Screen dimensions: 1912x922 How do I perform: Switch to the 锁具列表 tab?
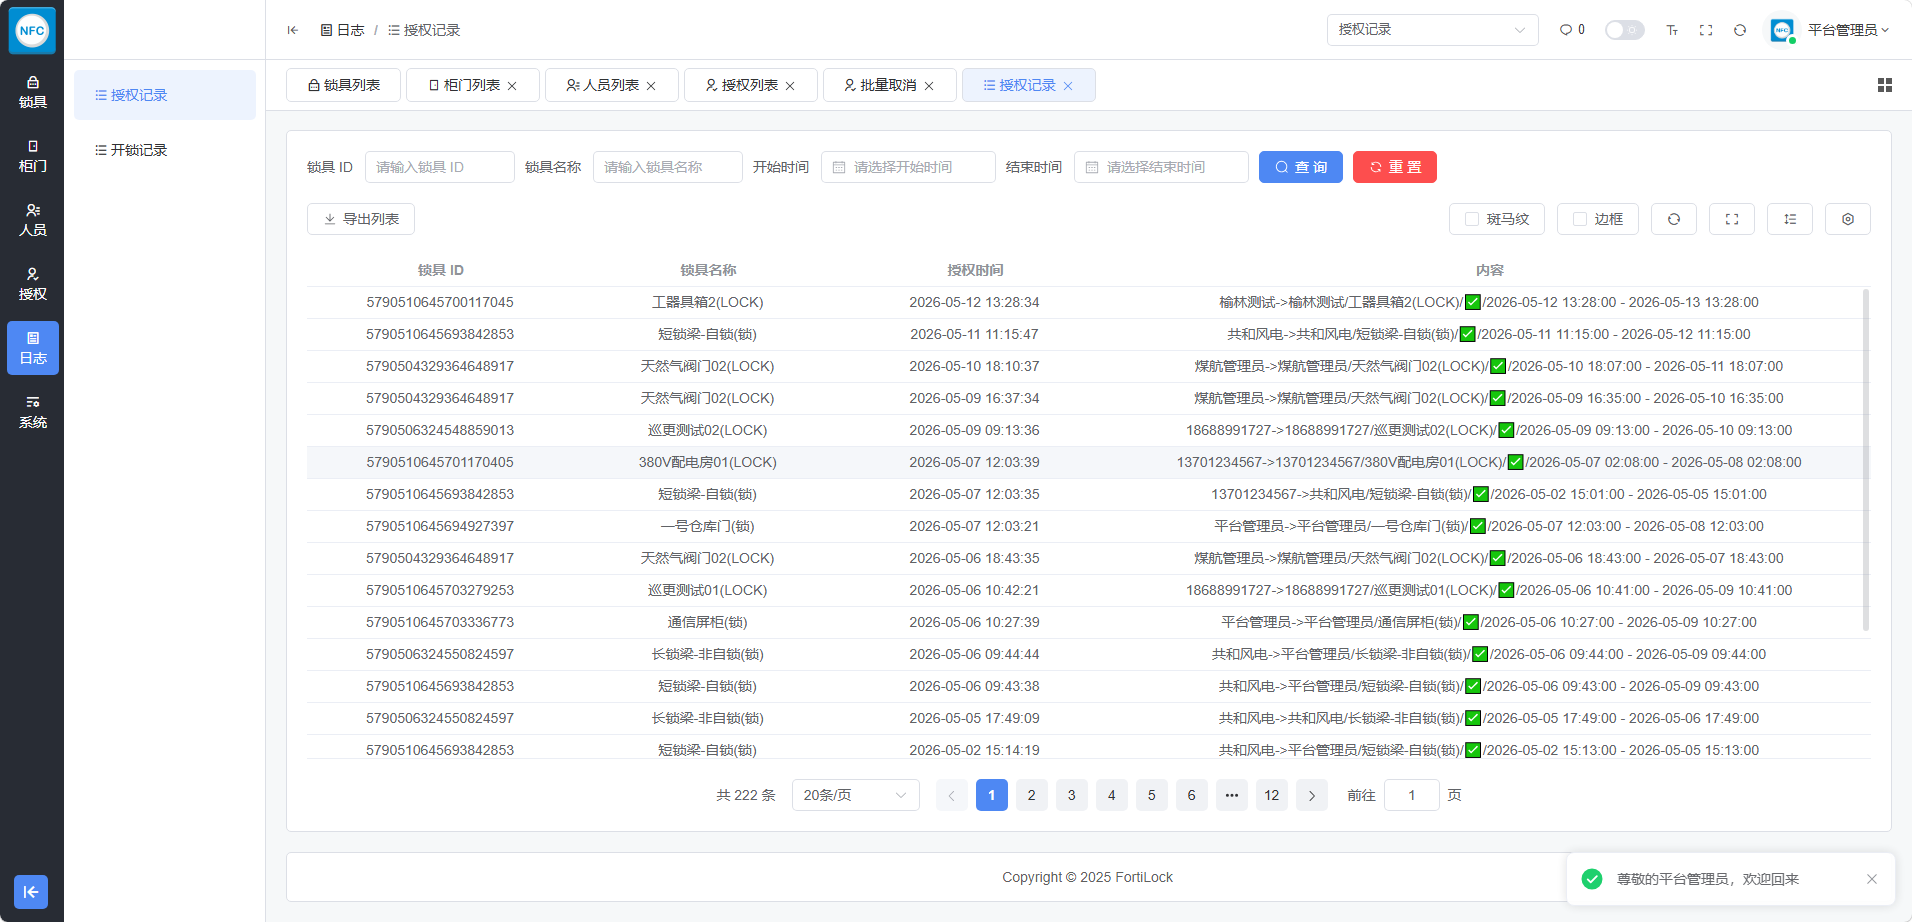tap(343, 85)
